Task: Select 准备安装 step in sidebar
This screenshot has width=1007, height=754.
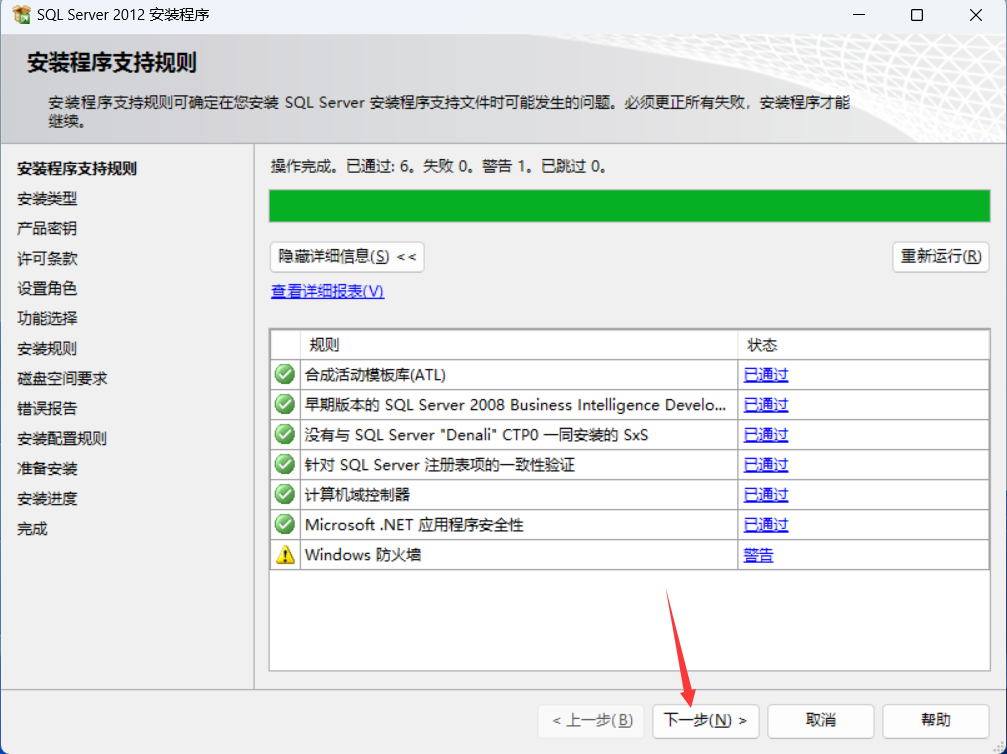Action: pyautogui.click(x=47, y=469)
